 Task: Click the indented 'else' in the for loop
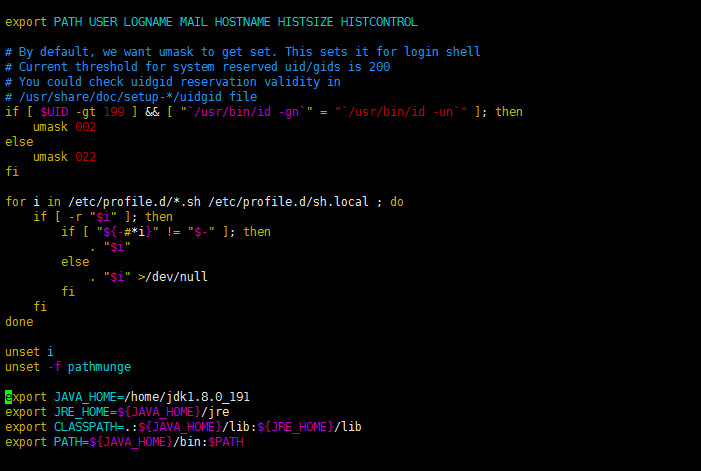point(75,262)
